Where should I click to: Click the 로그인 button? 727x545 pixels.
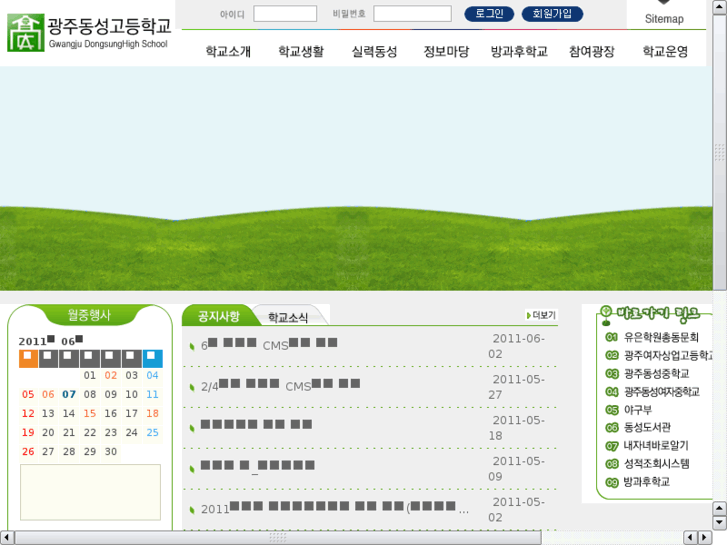(489, 14)
